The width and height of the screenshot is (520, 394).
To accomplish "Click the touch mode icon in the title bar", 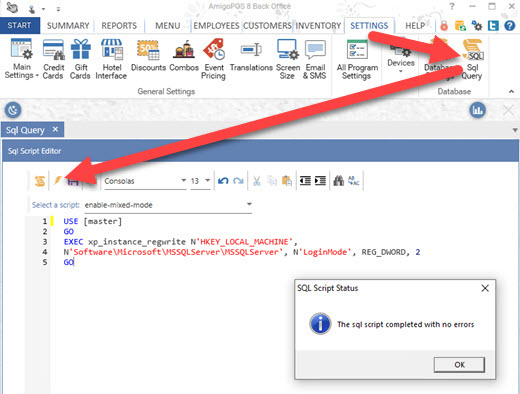I will pyautogui.click(x=32, y=9).
